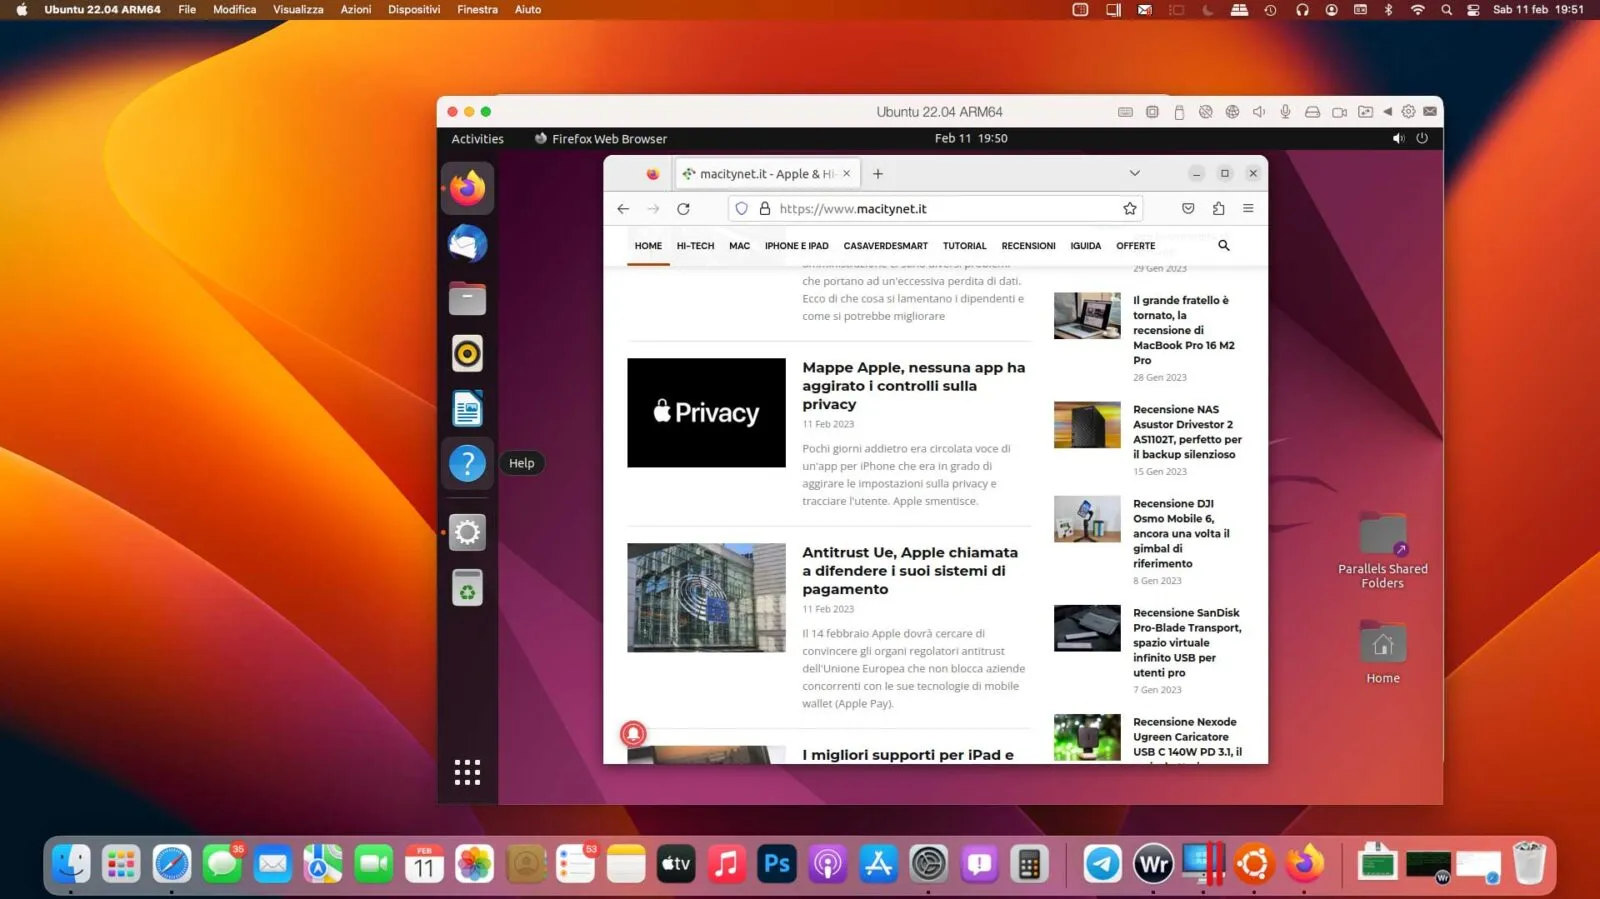Open Firefox View pinned tab
This screenshot has width=1600, height=899.
(x=652, y=174)
